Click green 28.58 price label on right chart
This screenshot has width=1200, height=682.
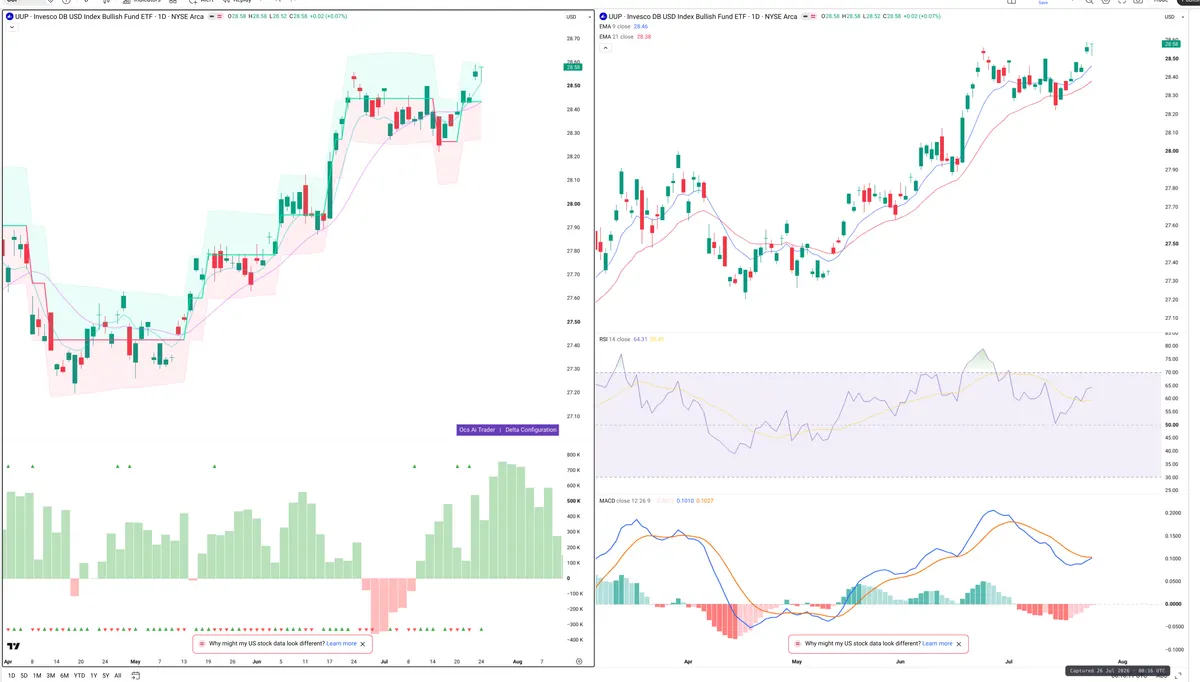coord(1171,44)
